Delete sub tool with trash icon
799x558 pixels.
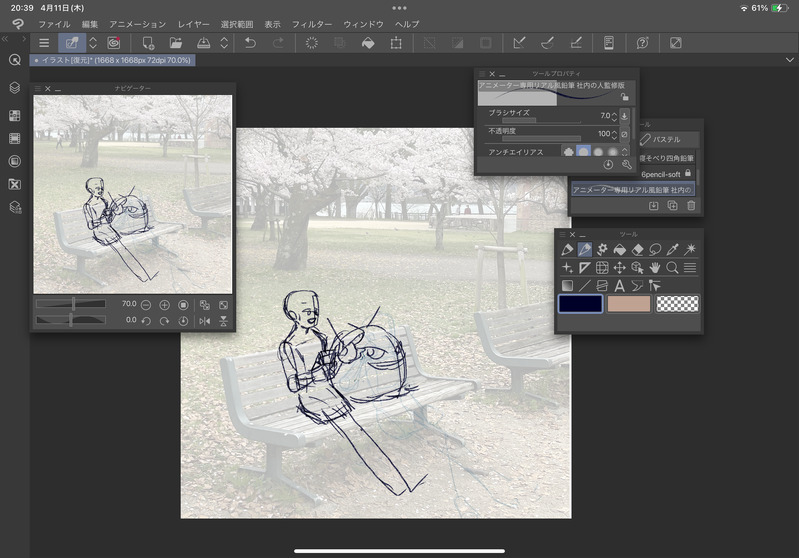point(691,206)
